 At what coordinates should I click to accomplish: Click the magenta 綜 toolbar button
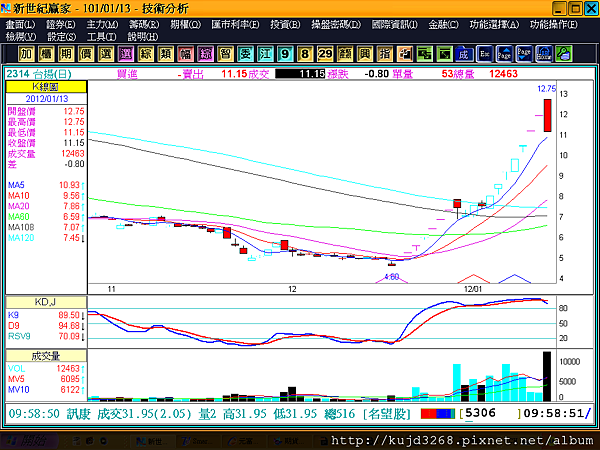[x=205, y=54]
